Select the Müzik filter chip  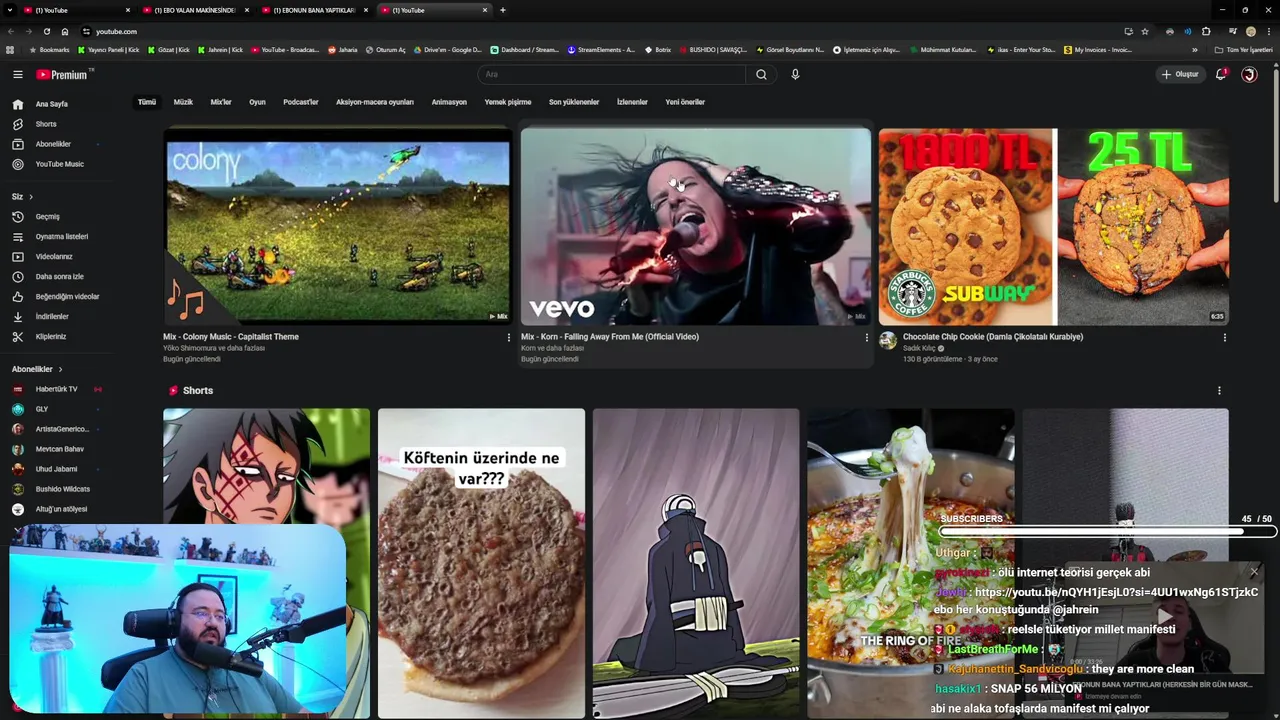[x=183, y=102]
